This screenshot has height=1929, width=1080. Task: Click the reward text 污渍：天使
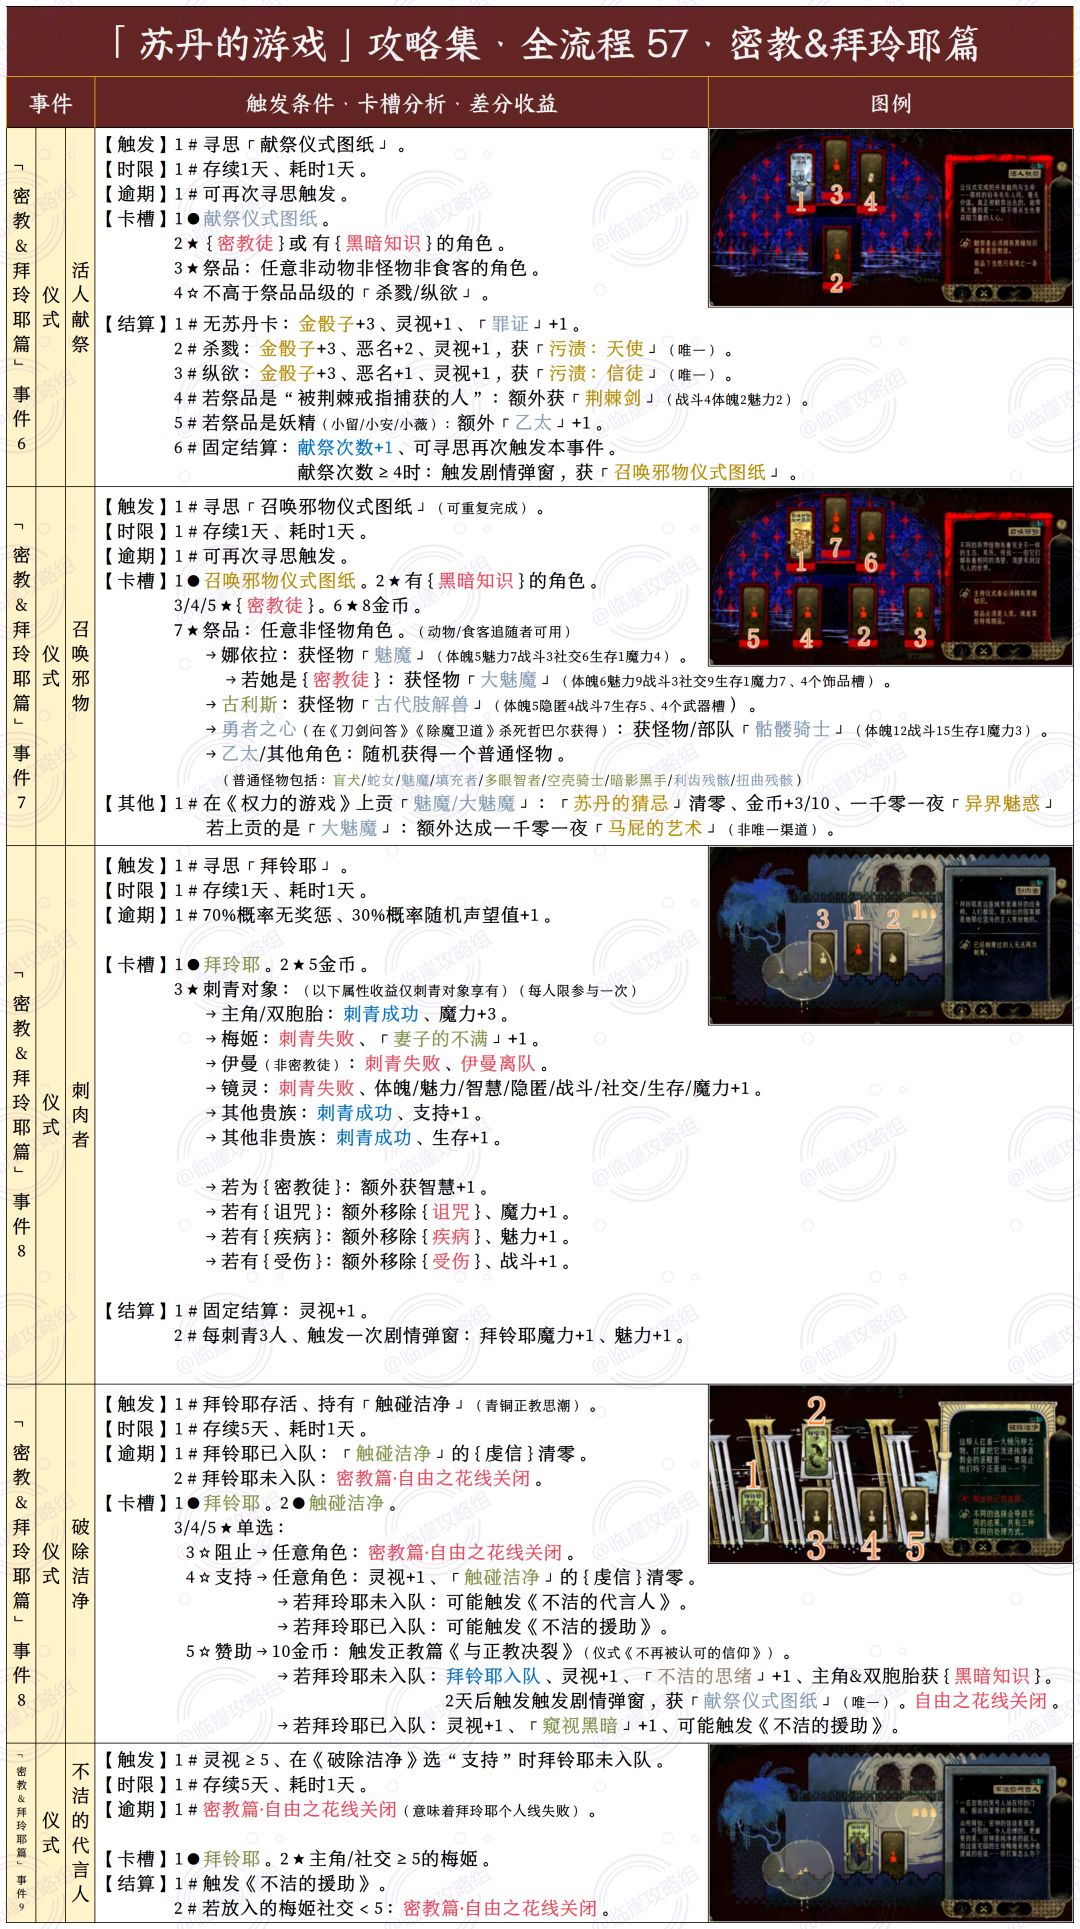pyautogui.click(x=596, y=348)
